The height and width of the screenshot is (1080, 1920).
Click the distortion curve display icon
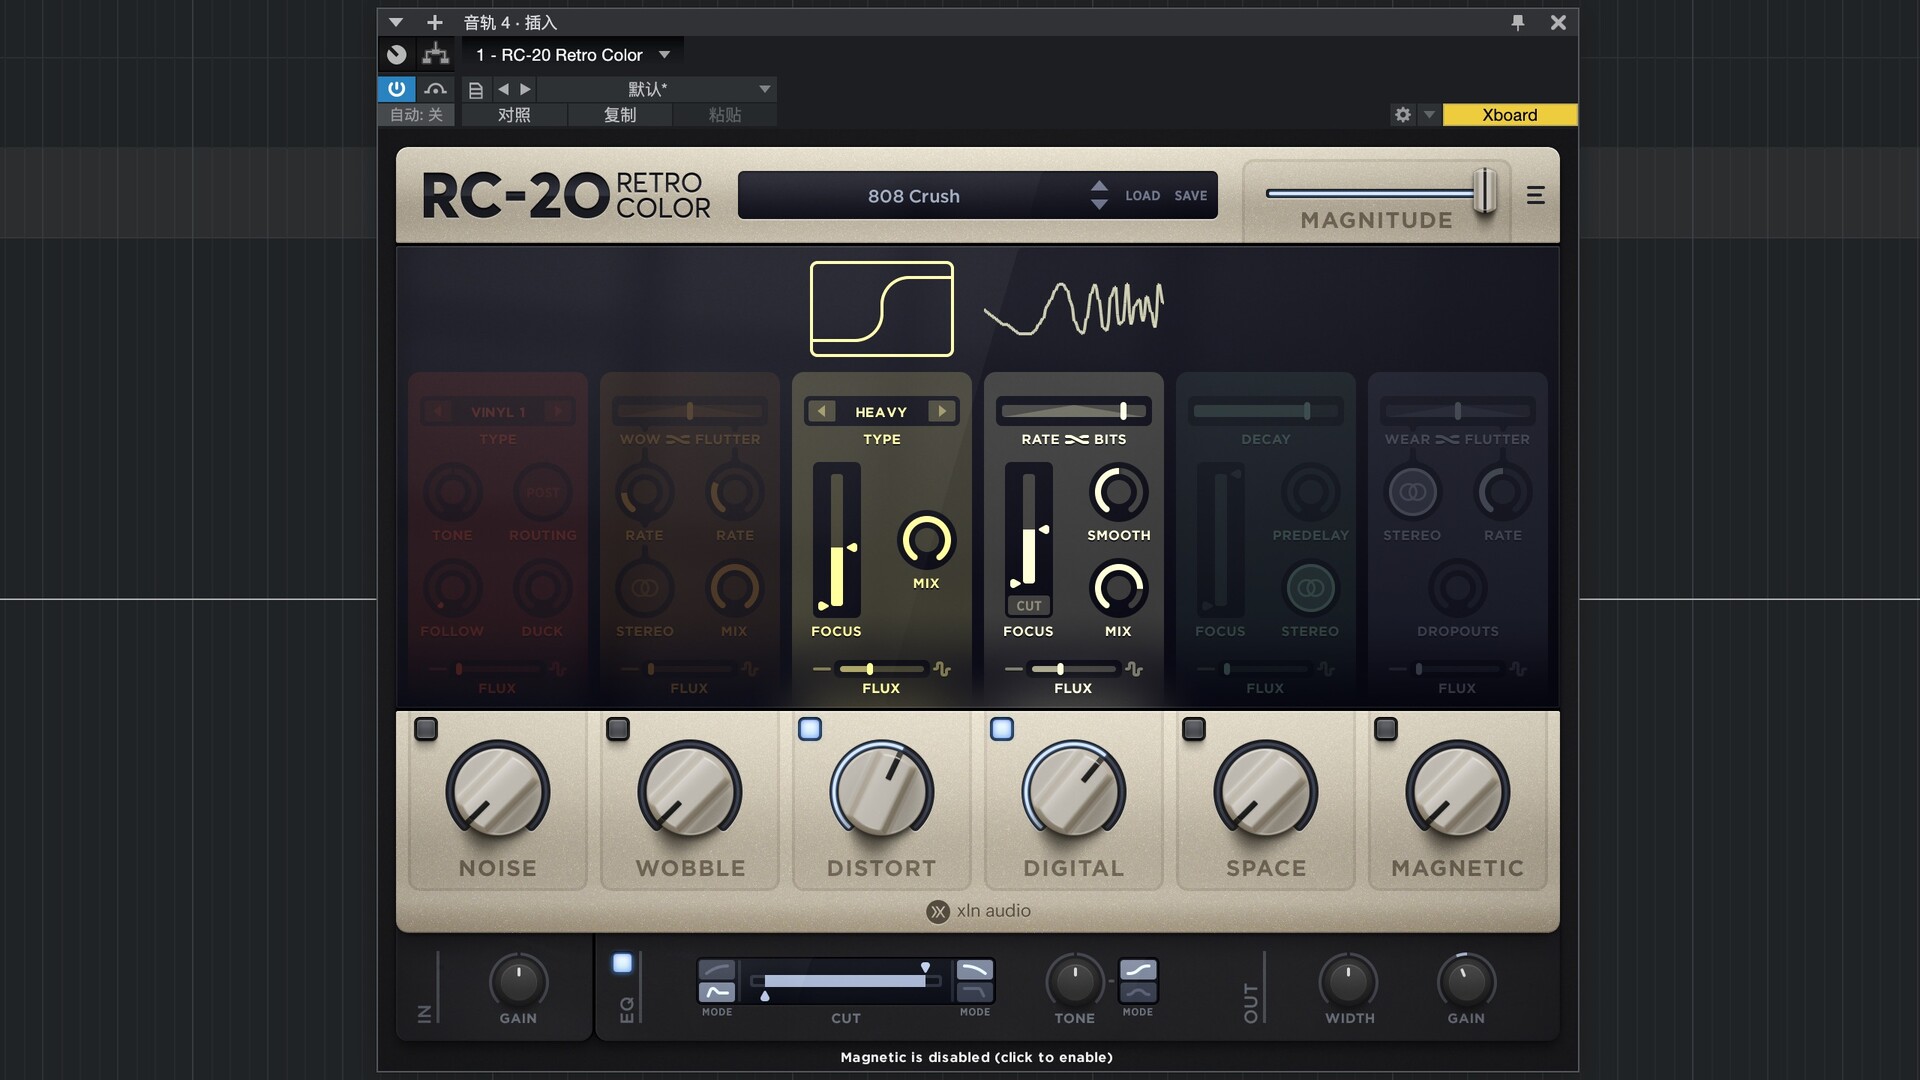[x=881, y=309]
